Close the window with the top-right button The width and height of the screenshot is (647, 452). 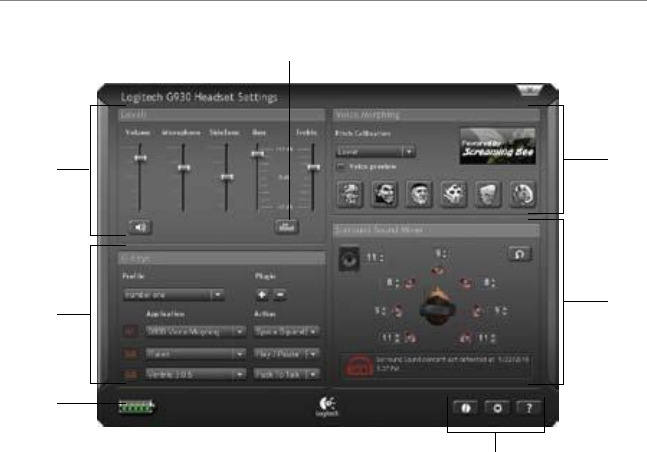(x=529, y=90)
